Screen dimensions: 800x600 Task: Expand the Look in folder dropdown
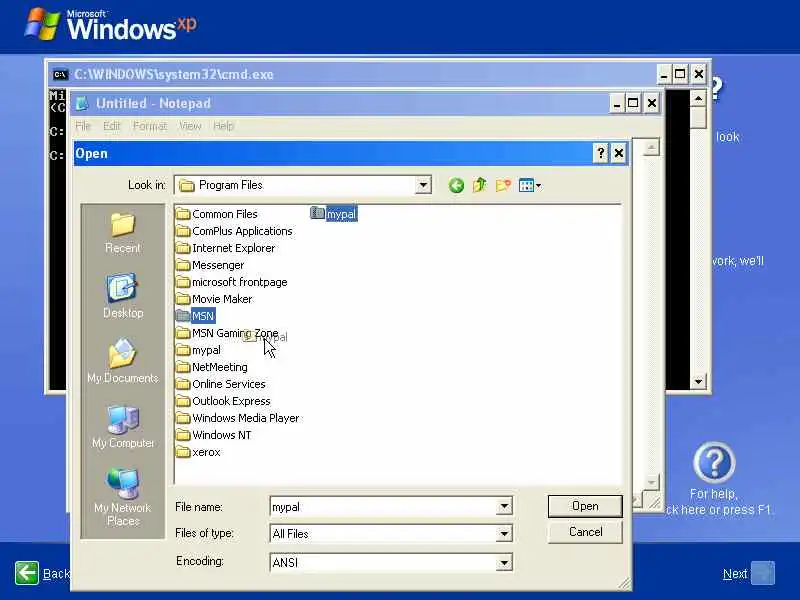tap(423, 185)
